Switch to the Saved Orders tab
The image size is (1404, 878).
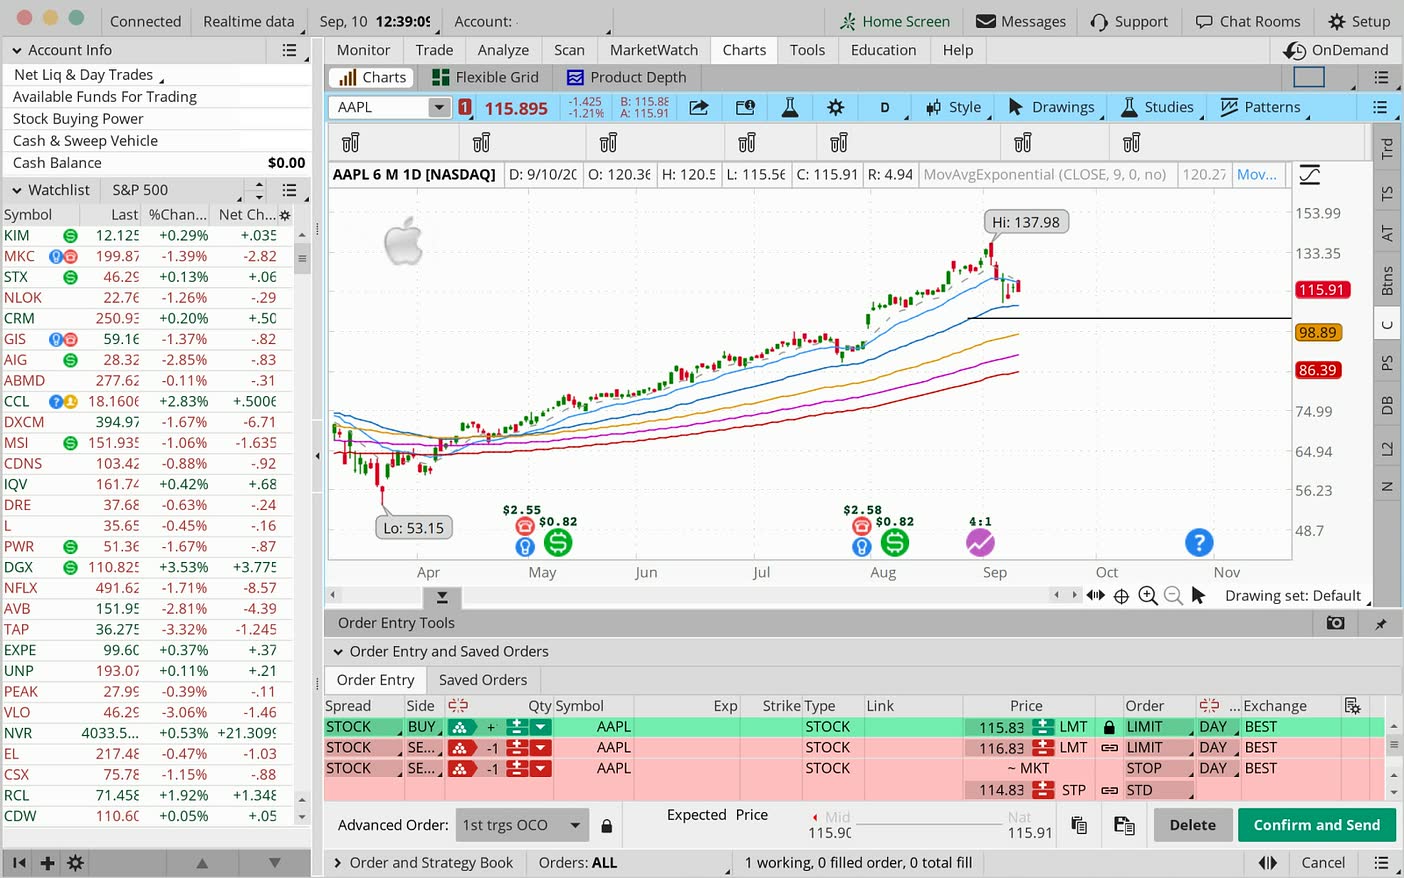[482, 680]
